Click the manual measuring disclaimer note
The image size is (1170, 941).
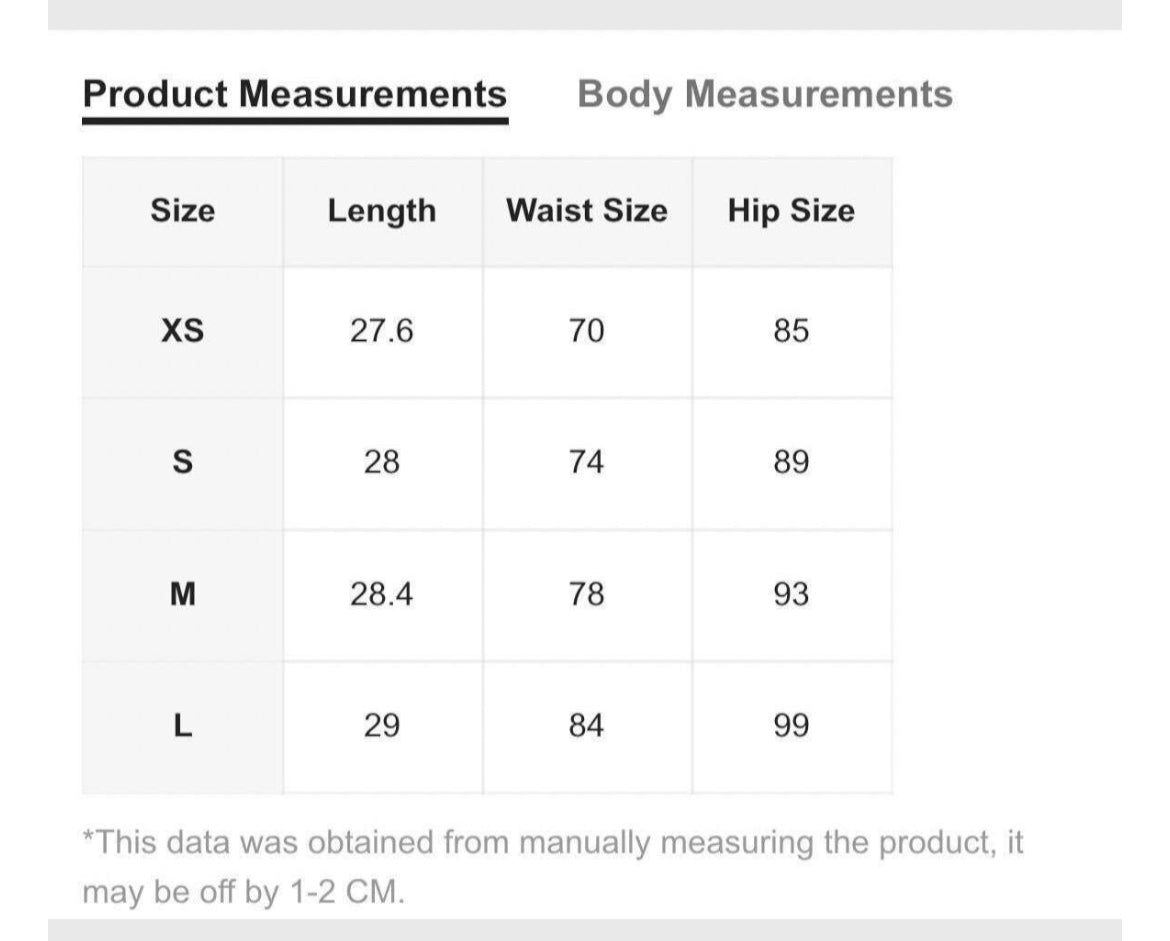552,866
